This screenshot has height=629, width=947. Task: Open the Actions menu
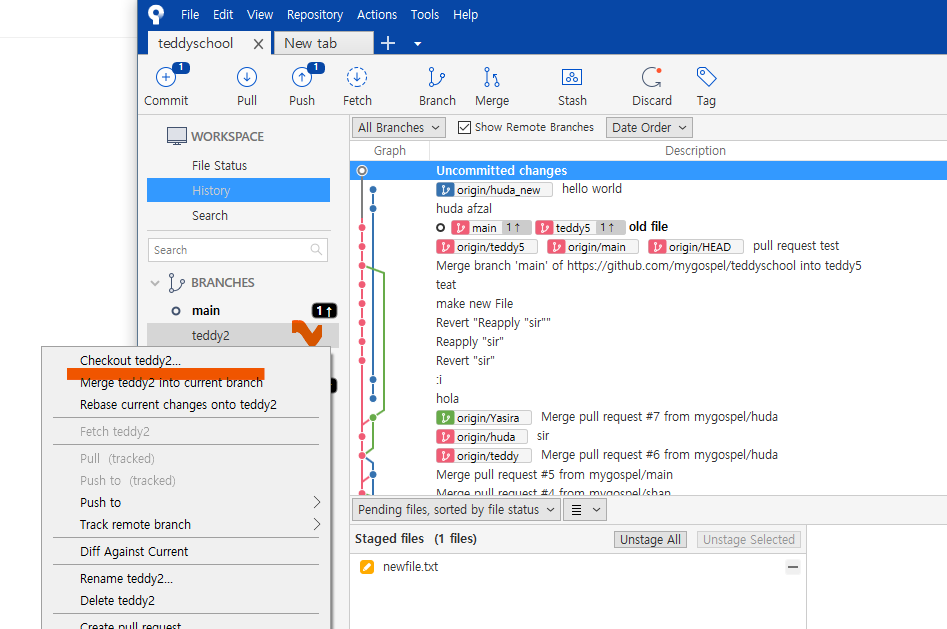[377, 15]
